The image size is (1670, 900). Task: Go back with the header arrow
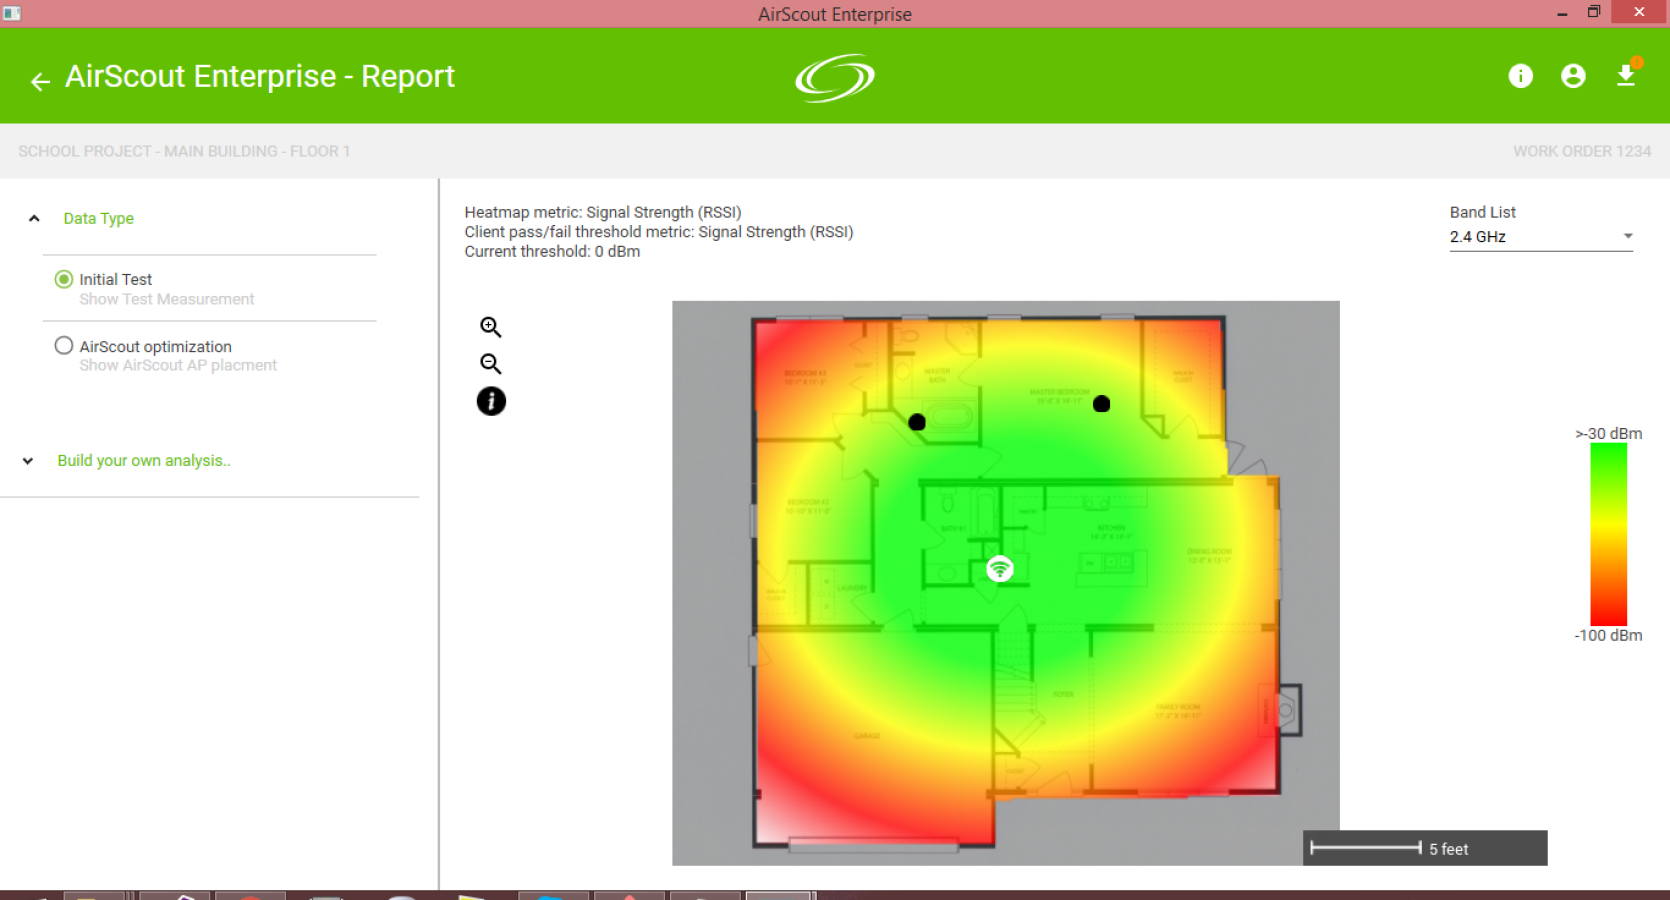coord(40,82)
